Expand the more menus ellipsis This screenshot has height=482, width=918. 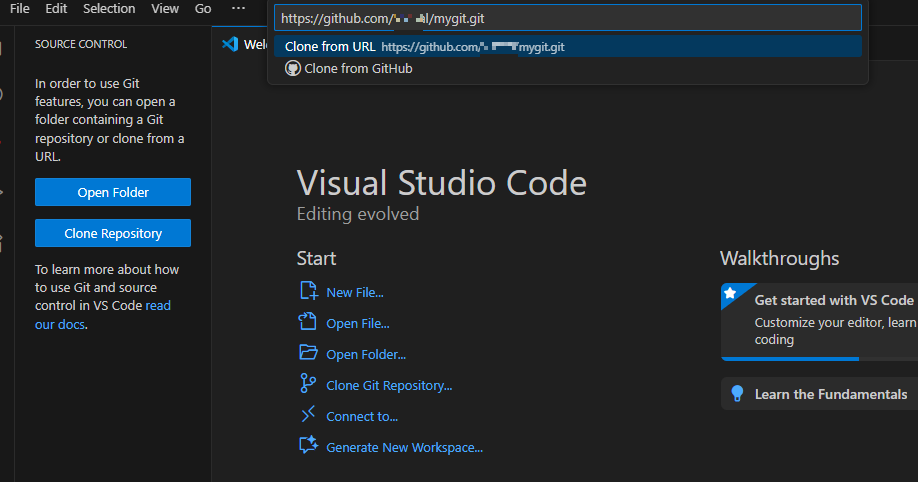point(238,8)
